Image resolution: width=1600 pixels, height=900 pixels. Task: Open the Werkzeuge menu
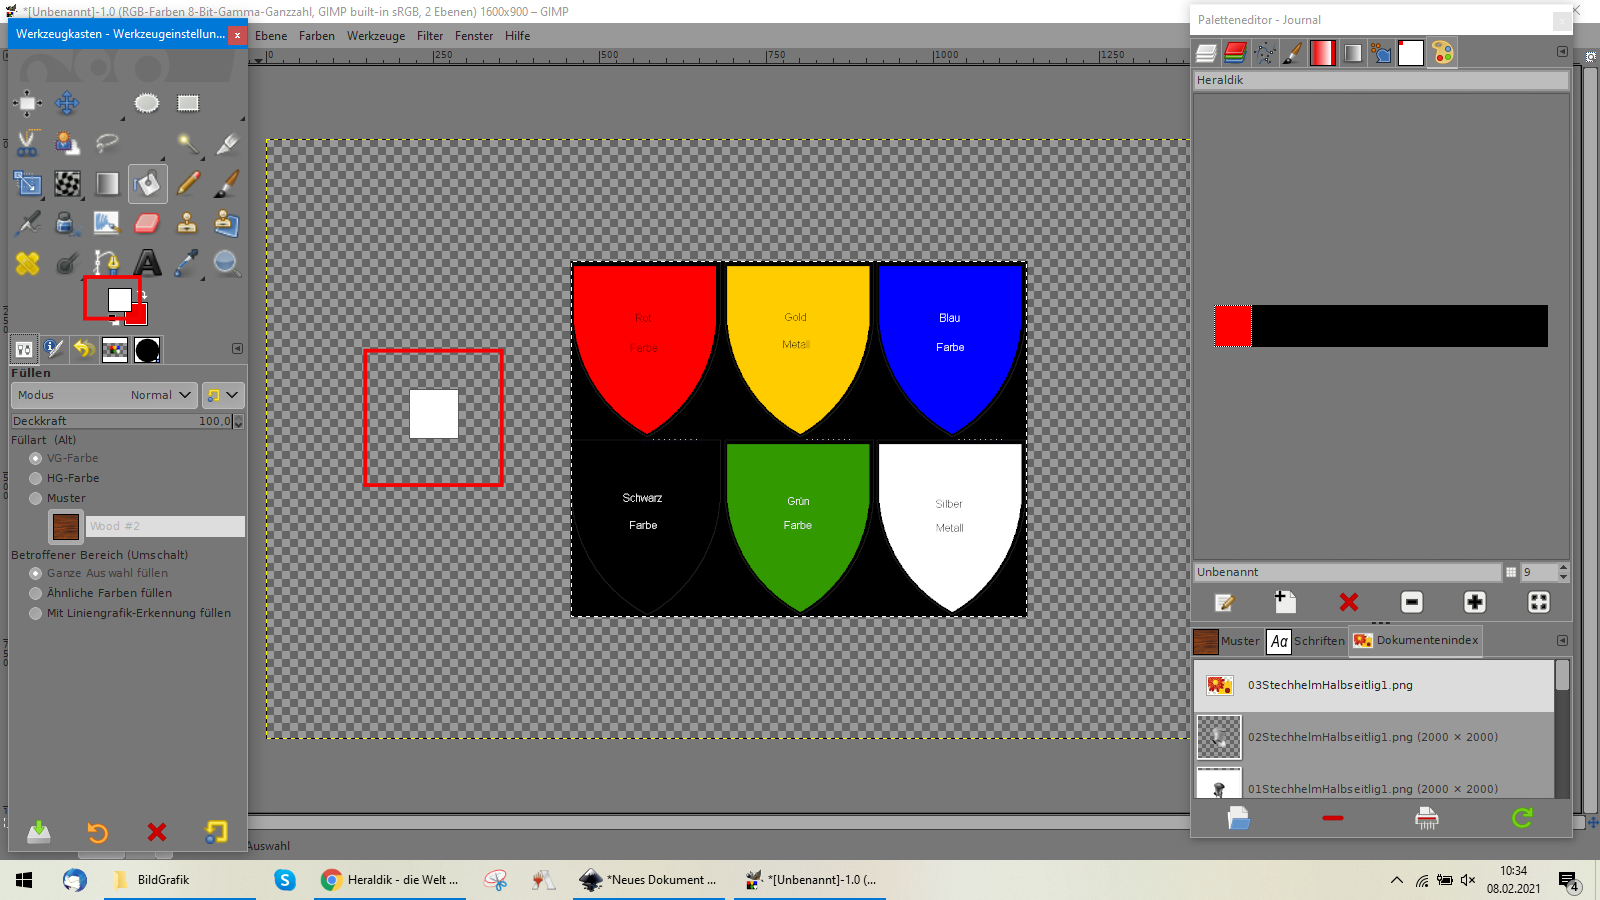(x=376, y=36)
